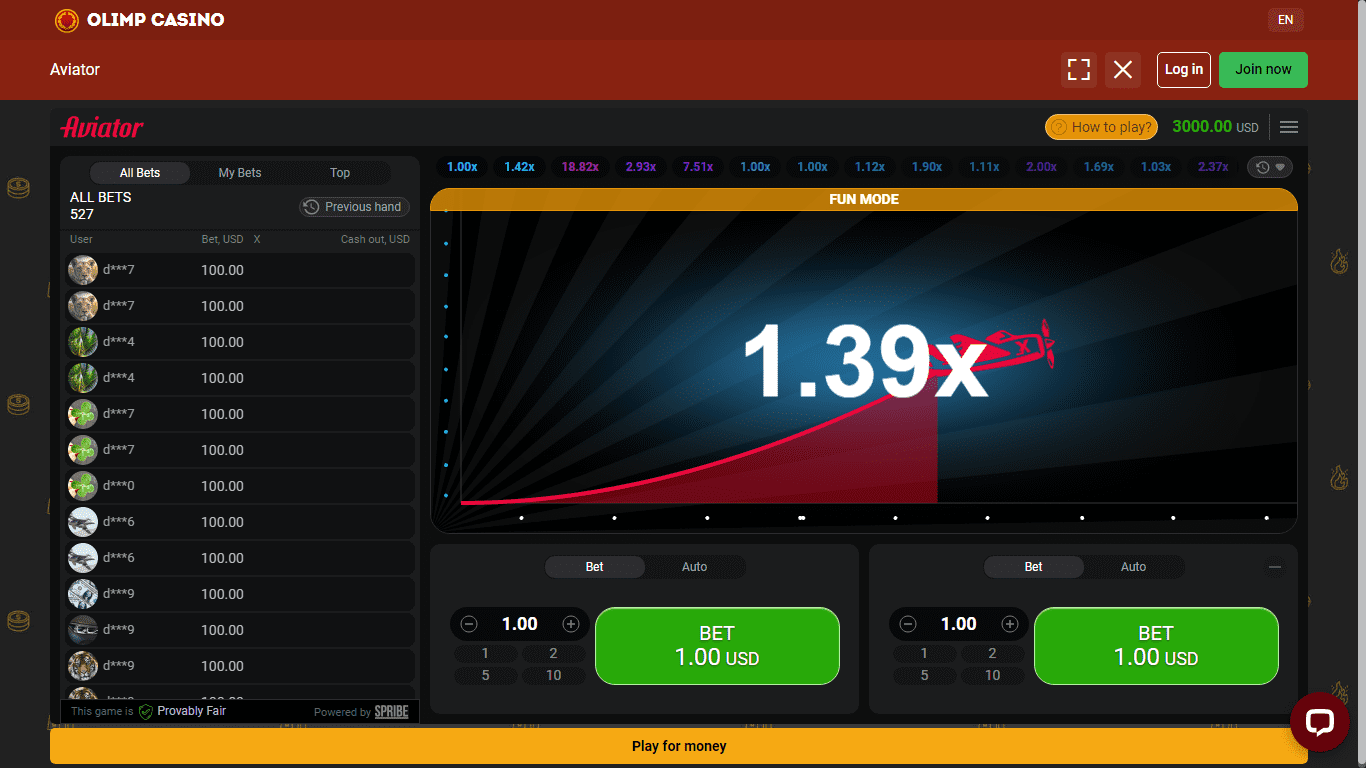The image size is (1366, 768).
Task: Click the Log in button
Action: 1184,70
